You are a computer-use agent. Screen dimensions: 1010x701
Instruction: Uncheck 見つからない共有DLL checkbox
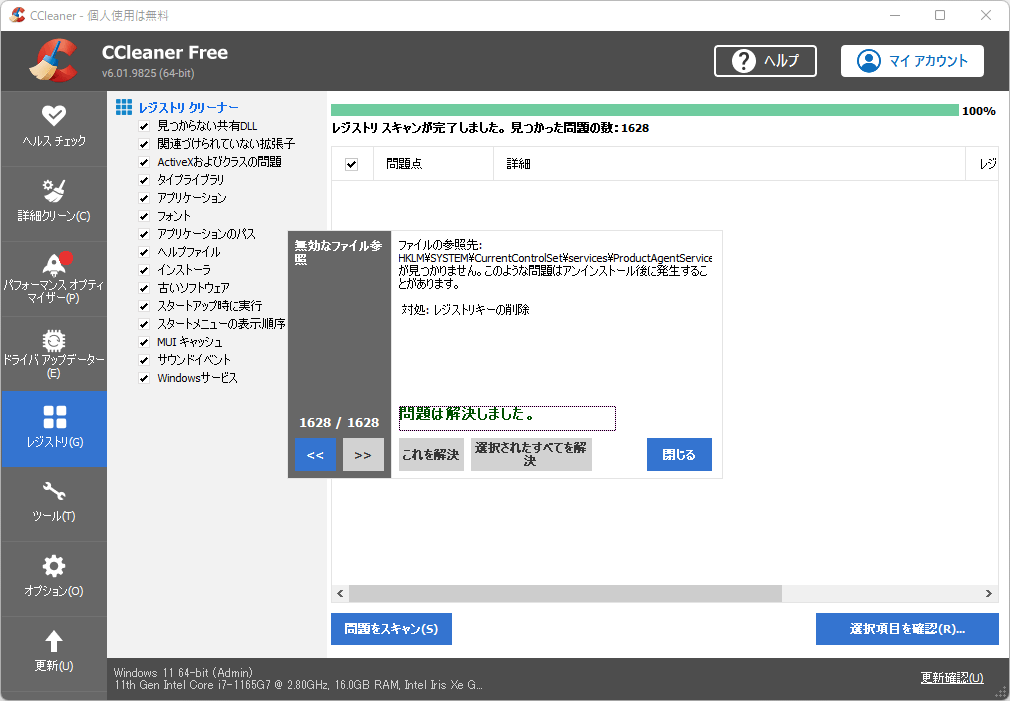click(x=144, y=126)
